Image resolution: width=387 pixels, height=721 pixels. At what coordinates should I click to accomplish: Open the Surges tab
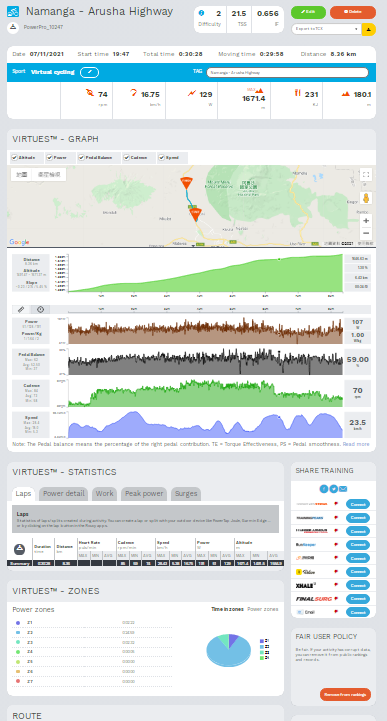pyautogui.click(x=186, y=493)
